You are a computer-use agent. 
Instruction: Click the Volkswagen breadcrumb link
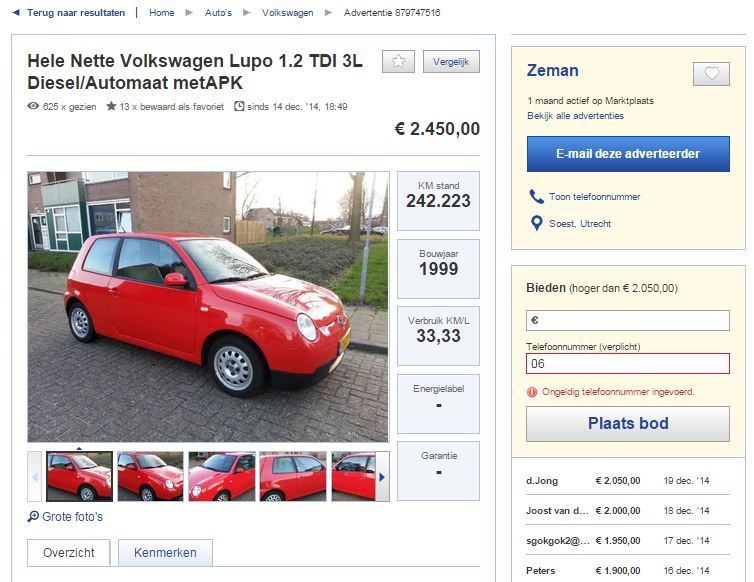coord(288,13)
